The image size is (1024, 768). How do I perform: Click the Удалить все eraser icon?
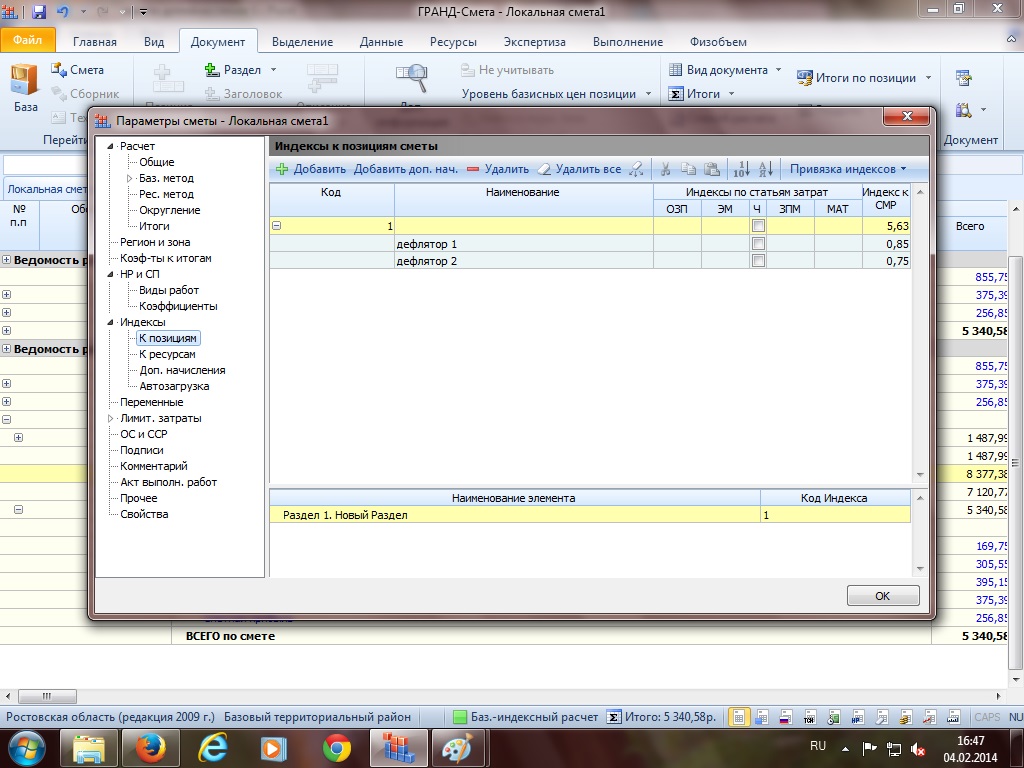point(544,170)
